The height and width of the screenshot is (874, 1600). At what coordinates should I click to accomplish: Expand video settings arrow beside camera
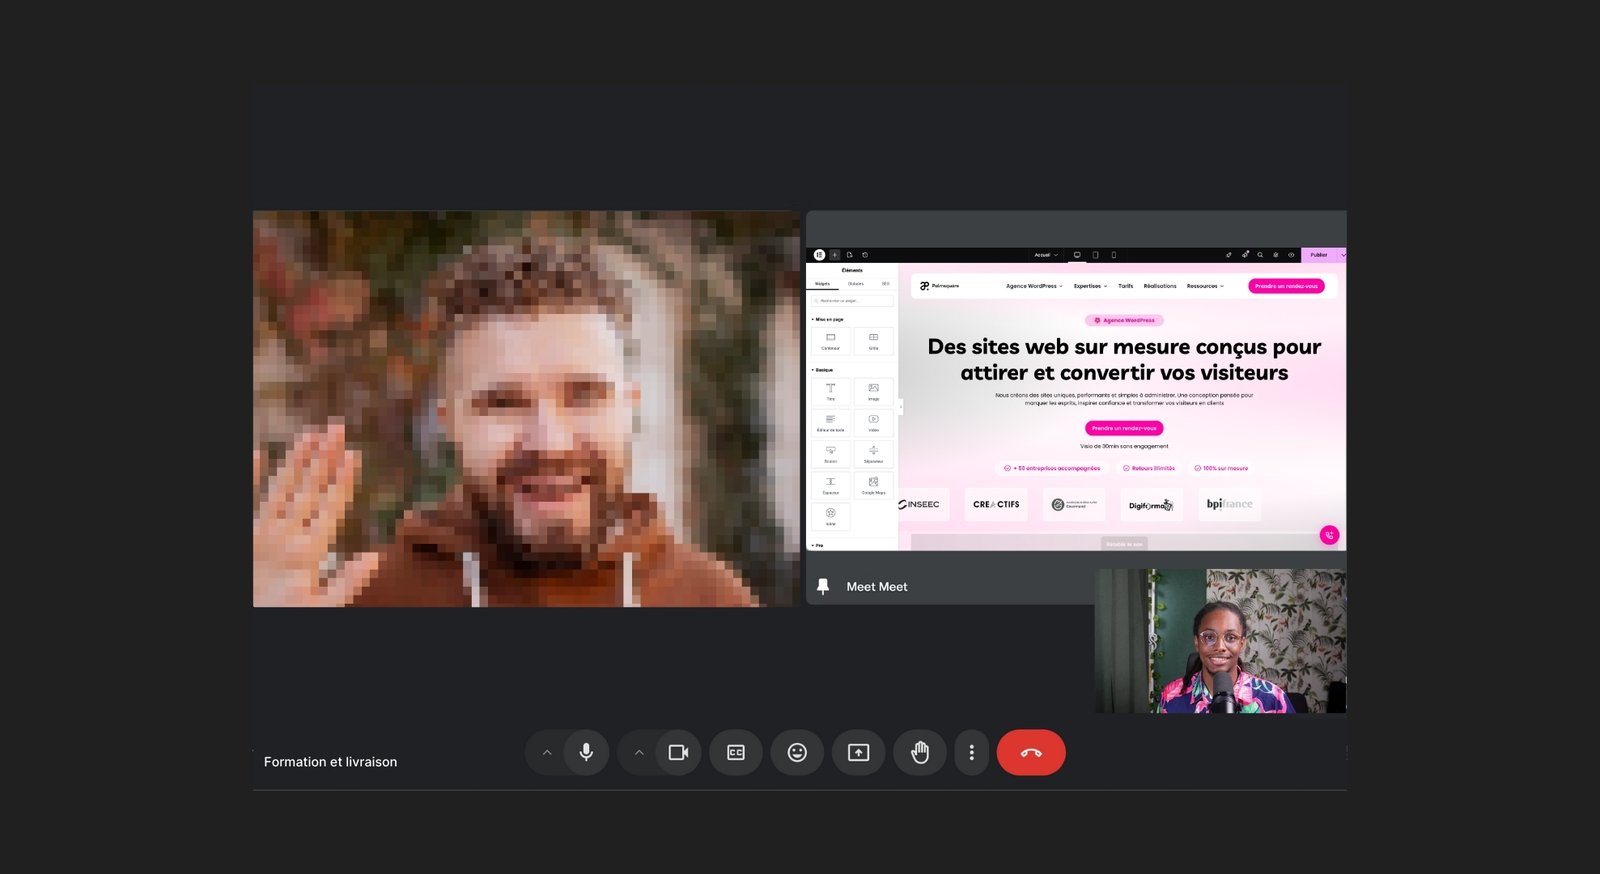[x=639, y=752]
